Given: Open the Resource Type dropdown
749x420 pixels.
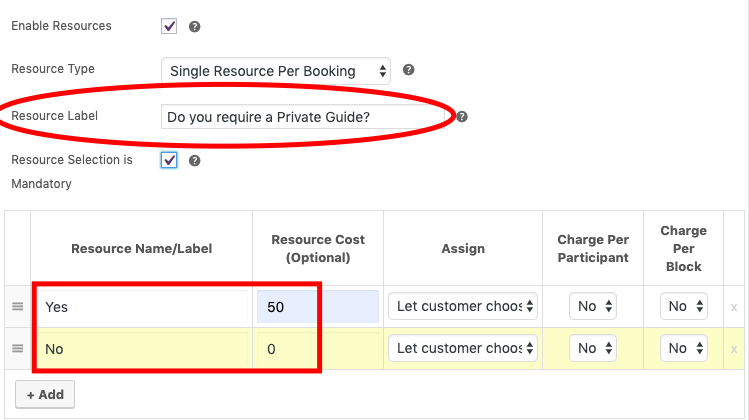Looking at the screenshot, I should [276, 71].
